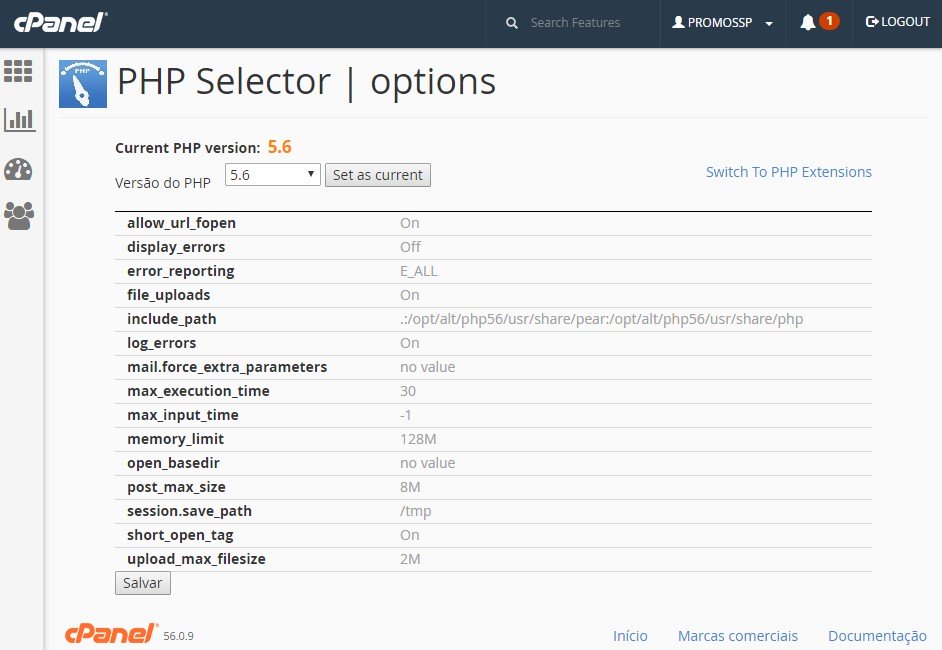Follow the Início footer link
Image resolution: width=942 pixels, height=650 pixels.
pyautogui.click(x=630, y=636)
